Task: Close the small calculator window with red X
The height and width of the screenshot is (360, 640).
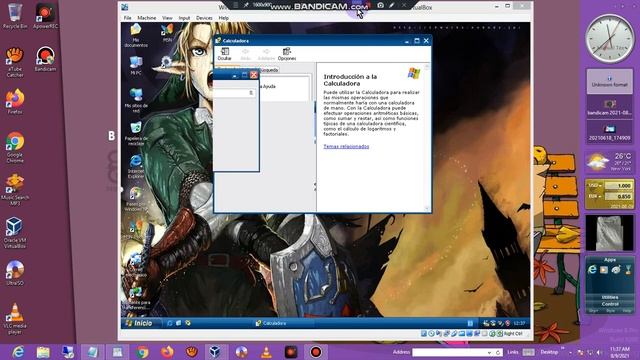Action: (253, 75)
